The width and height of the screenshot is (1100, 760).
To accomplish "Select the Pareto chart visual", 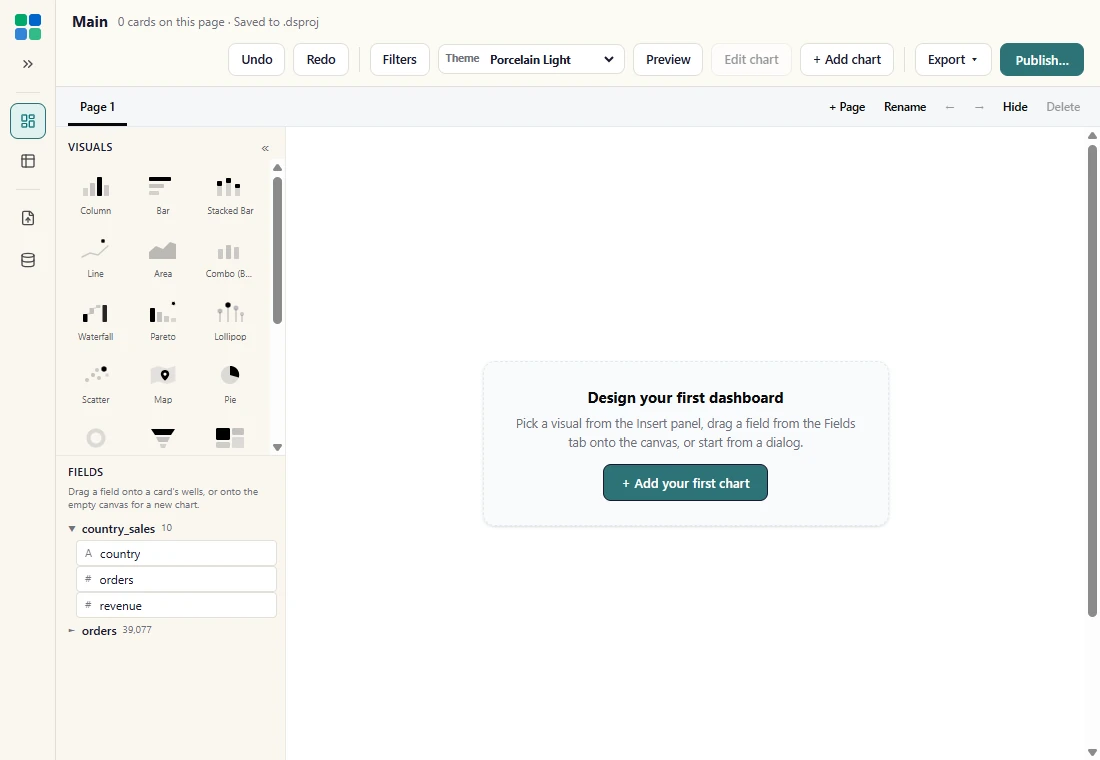I will [163, 321].
